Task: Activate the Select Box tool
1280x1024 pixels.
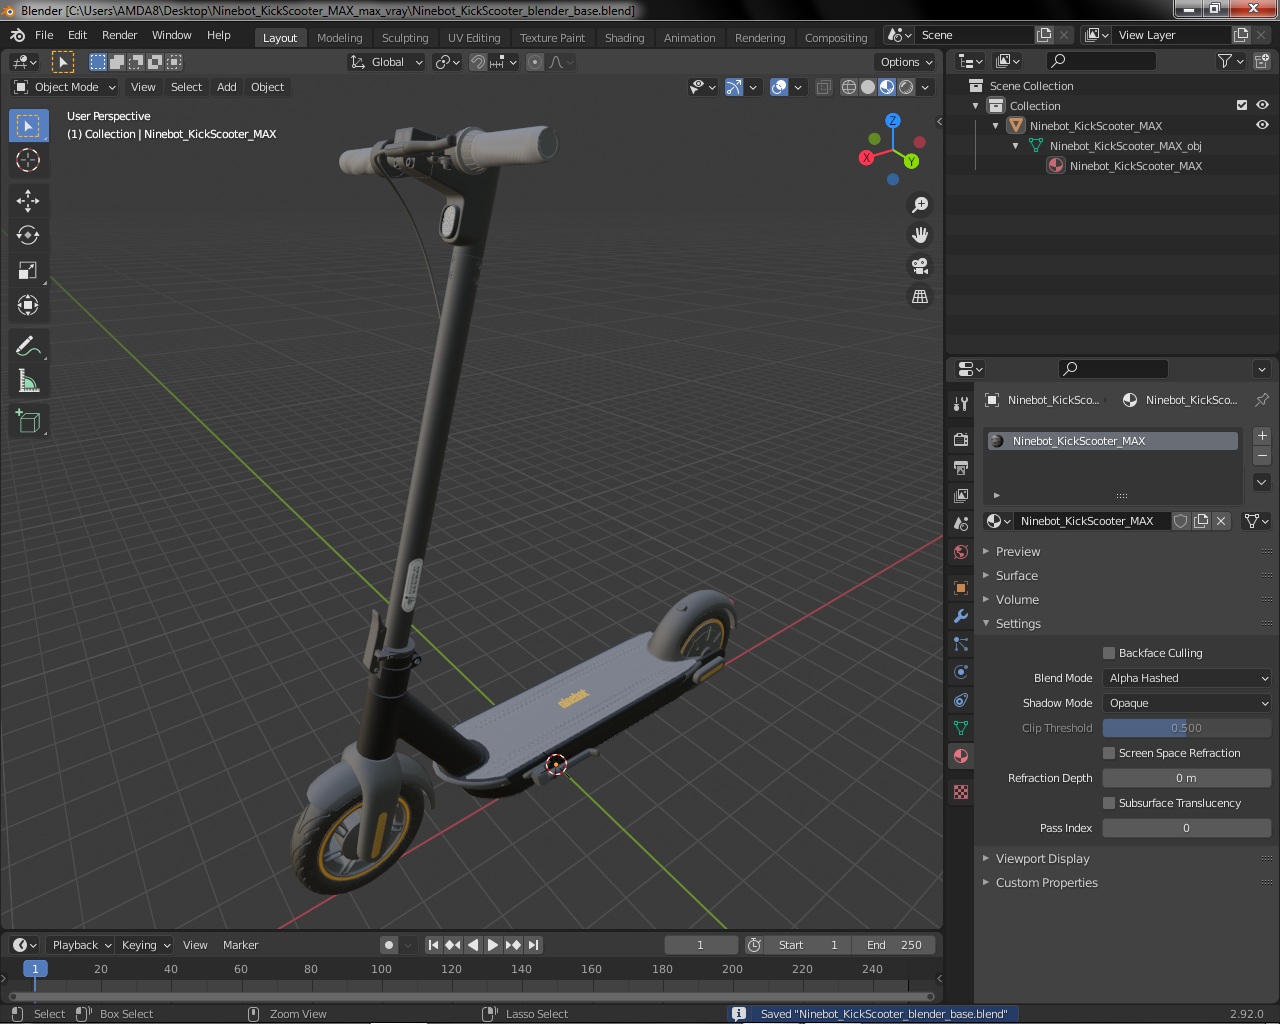Action: (x=28, y=125)
